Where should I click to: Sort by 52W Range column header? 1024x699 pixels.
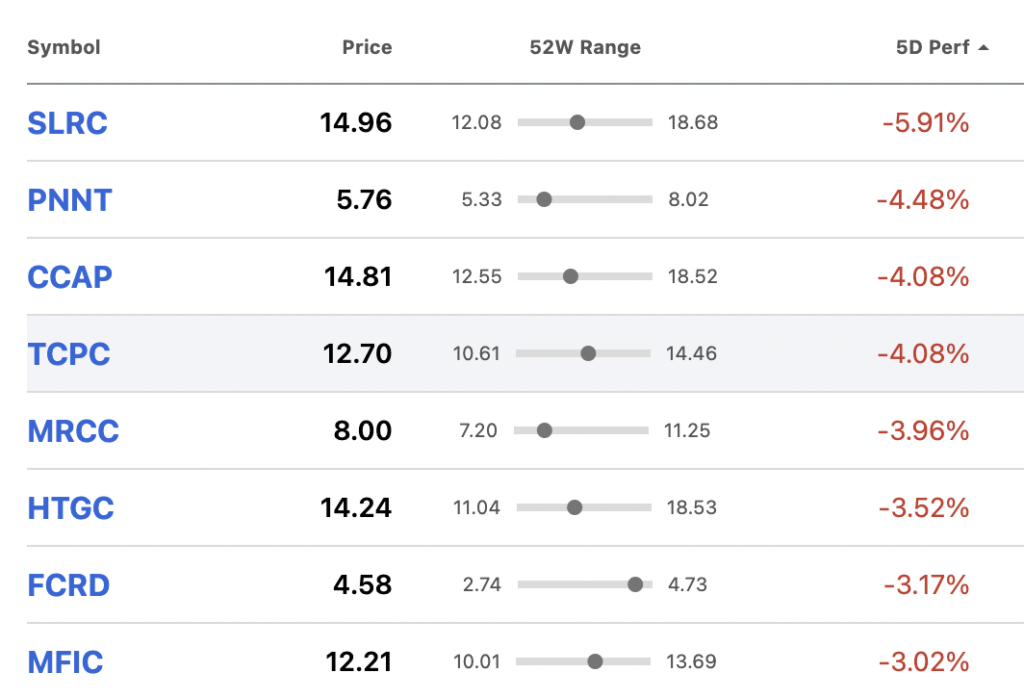[585, 48]
